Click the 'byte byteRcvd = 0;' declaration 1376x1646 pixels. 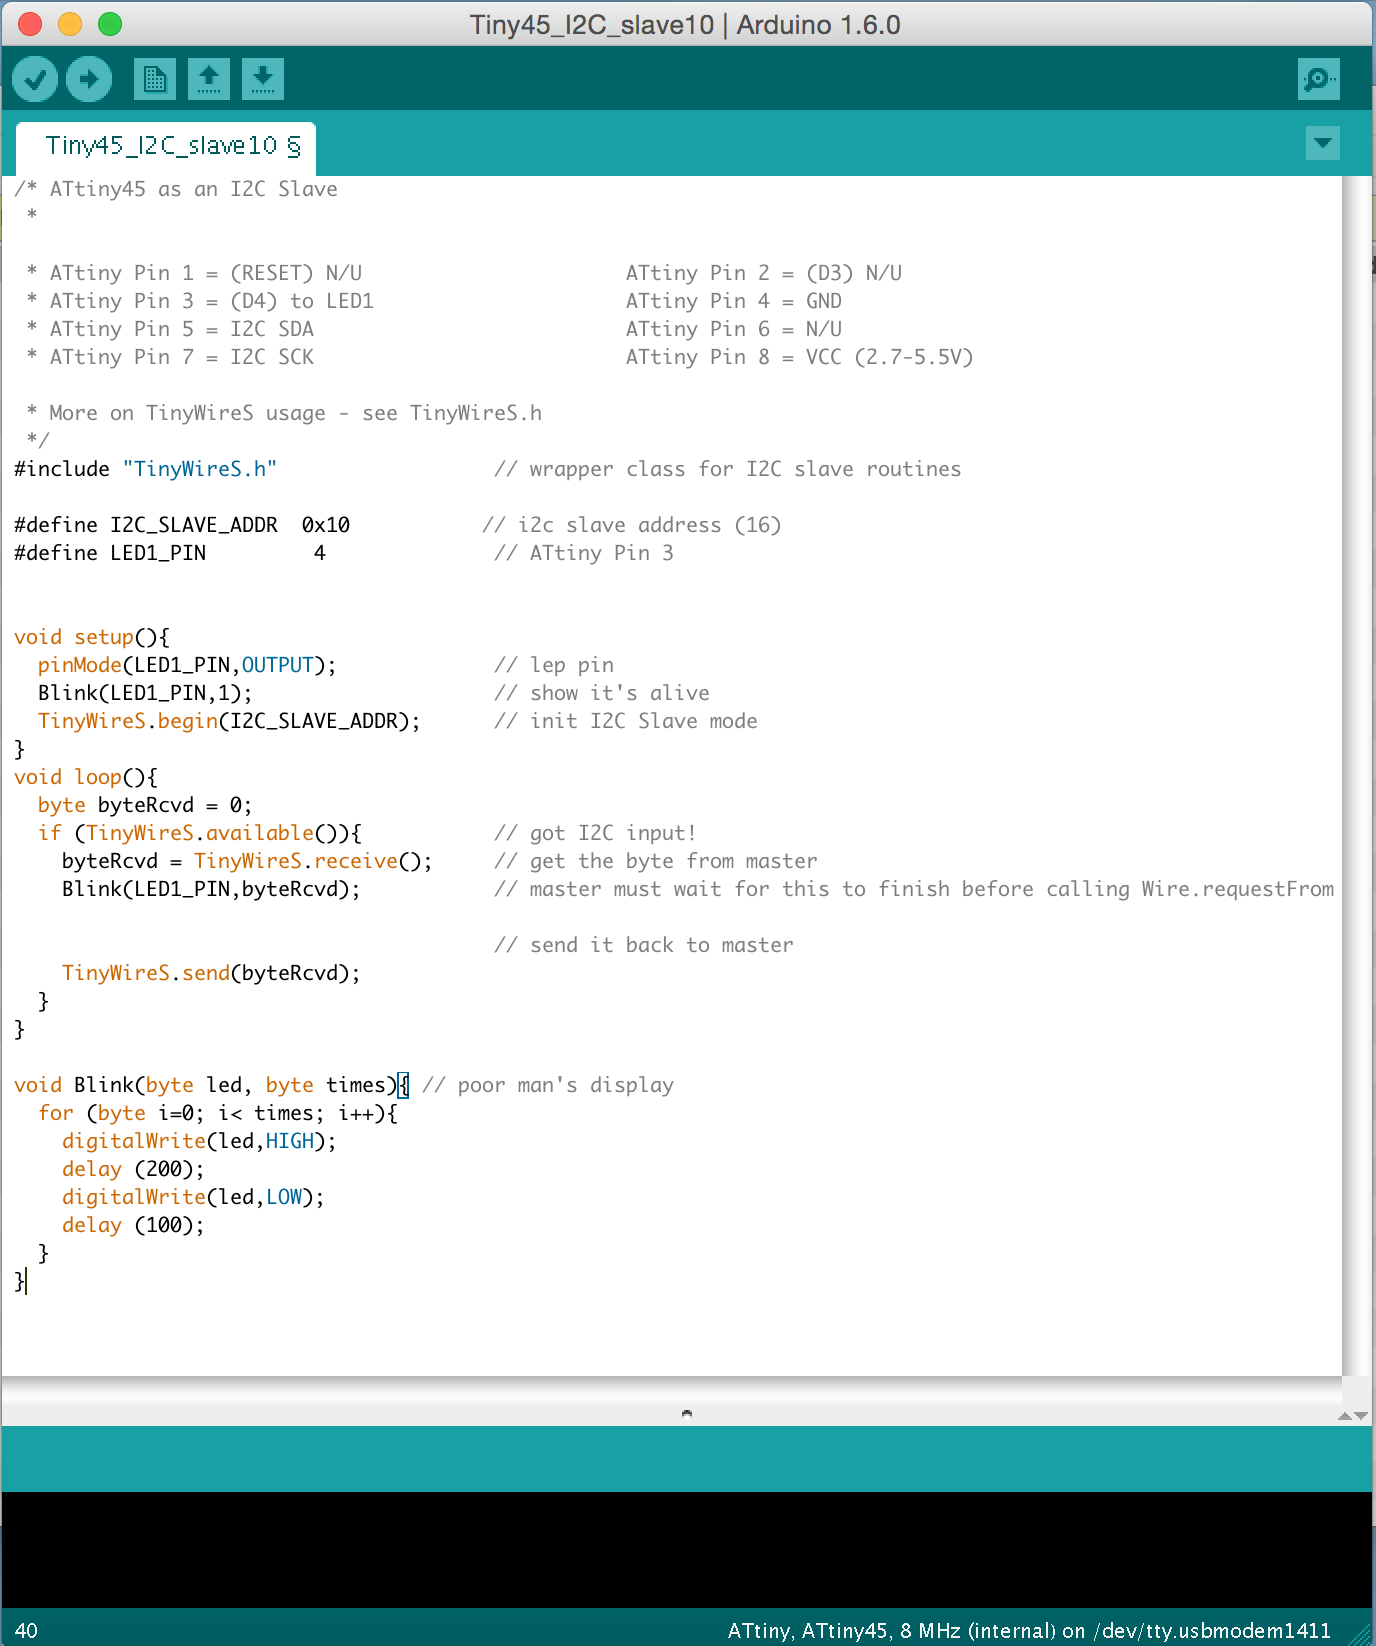click(145, 805)
